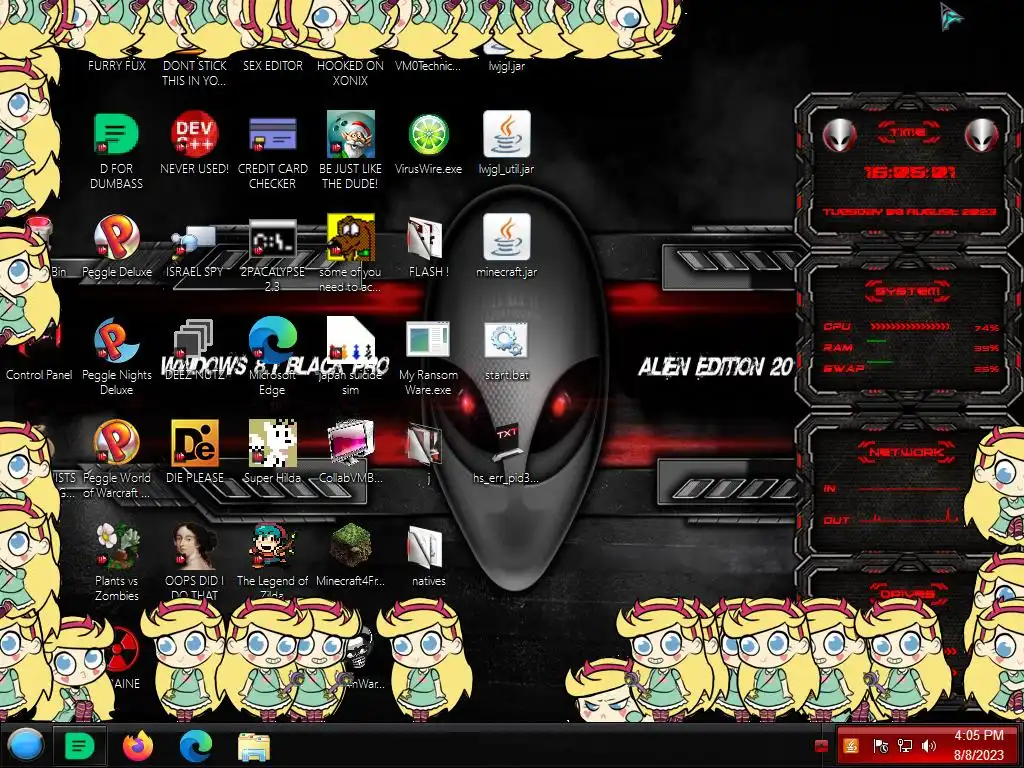The width and height of the screenshot is (1024, 768).
Task: Open the DIE PLEASE Adobe icon
Action: point(194,443)
